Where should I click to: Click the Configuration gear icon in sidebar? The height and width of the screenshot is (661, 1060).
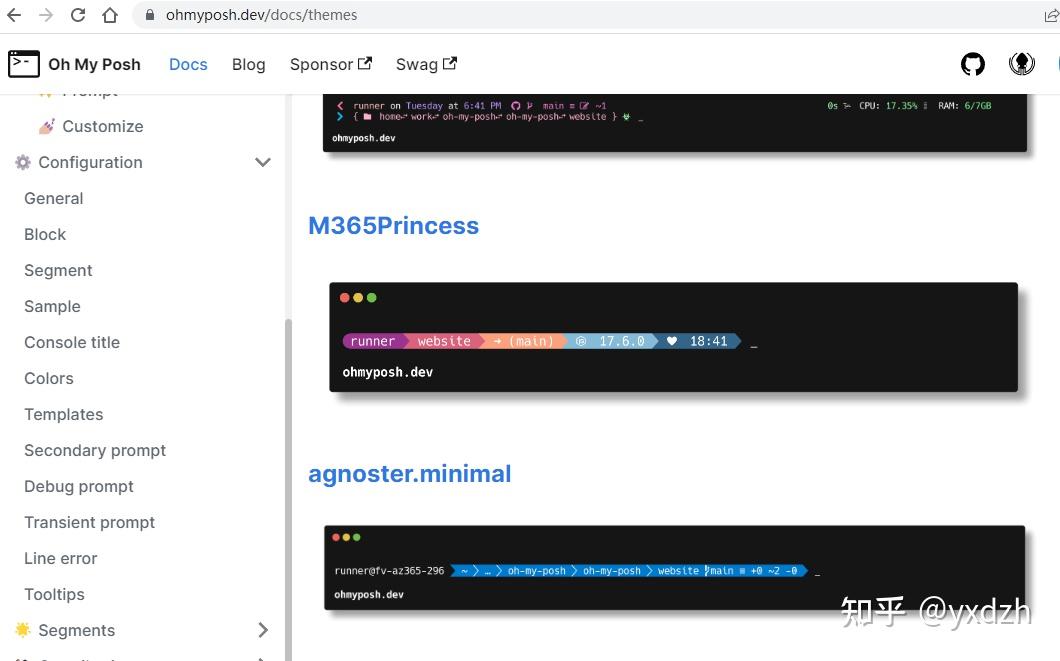click(22, 162)
